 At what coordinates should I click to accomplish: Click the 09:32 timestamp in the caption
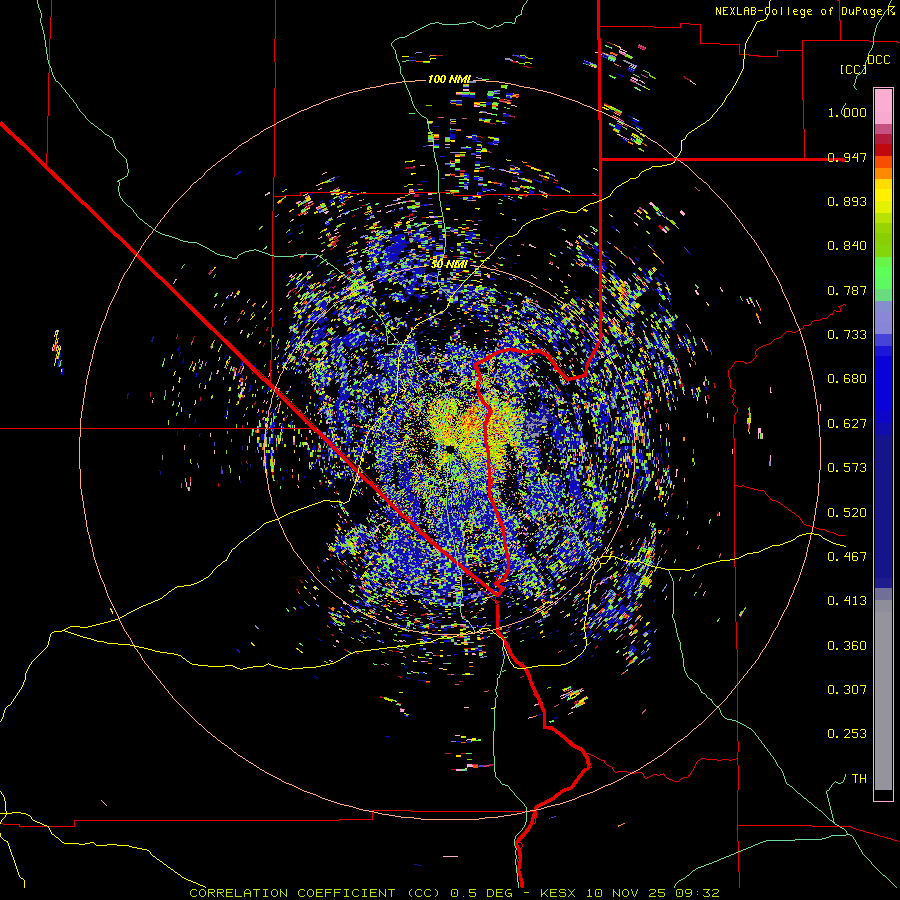click(698, 893)
